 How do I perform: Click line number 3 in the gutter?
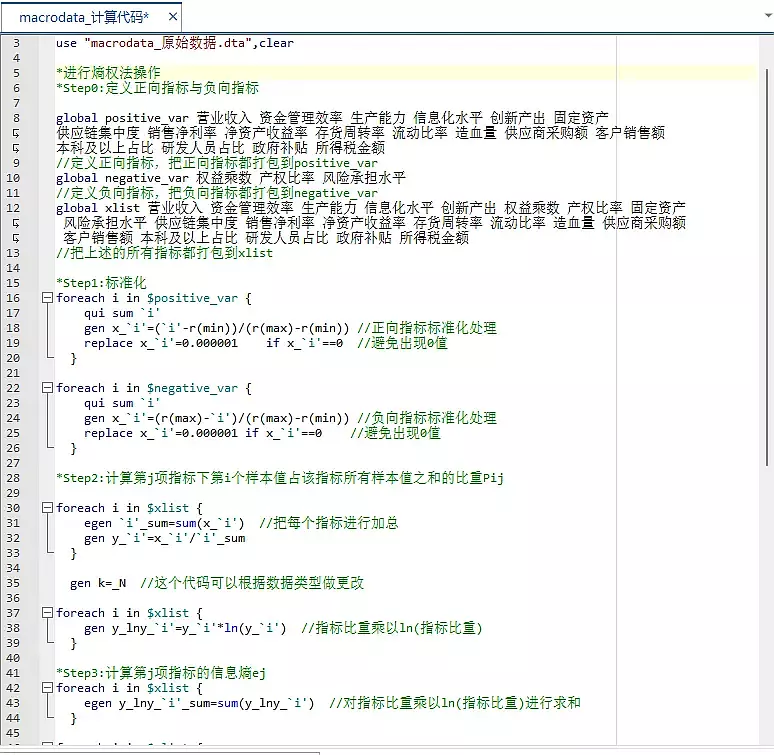16,43
